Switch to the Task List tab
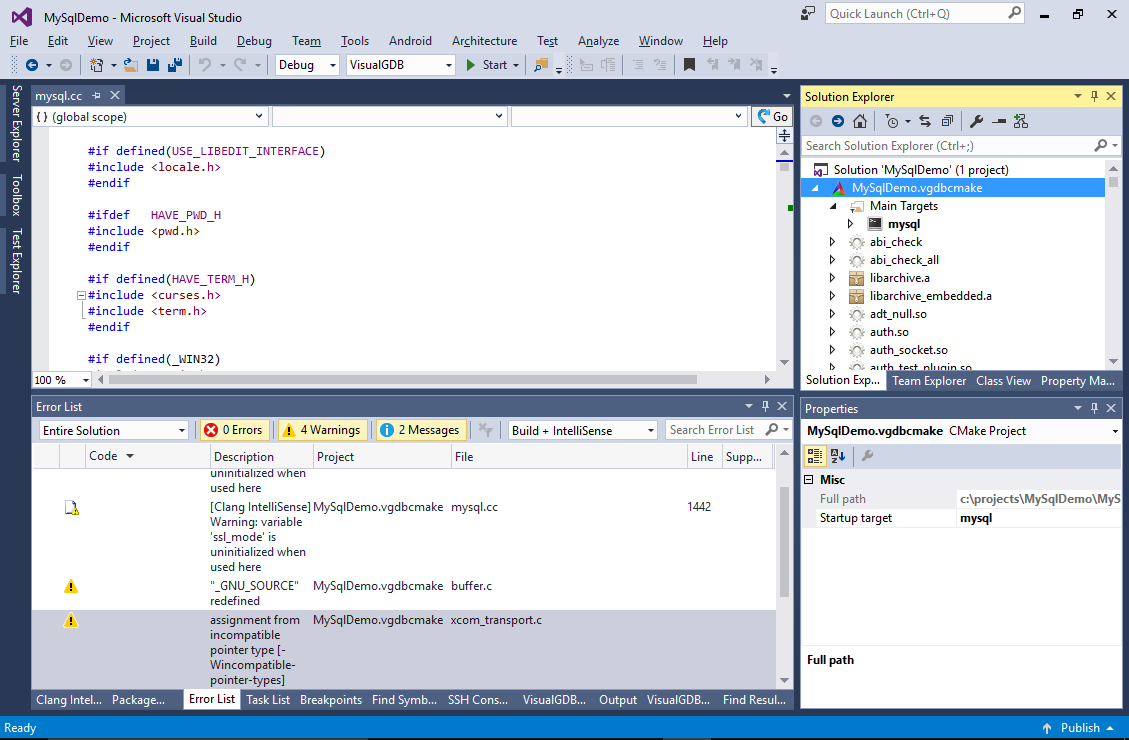This screenshot has height=740, width=1129. tap(268, 700)
